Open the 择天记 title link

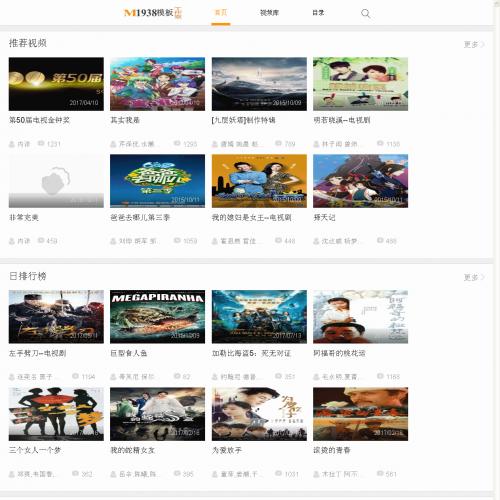point(324,217)
